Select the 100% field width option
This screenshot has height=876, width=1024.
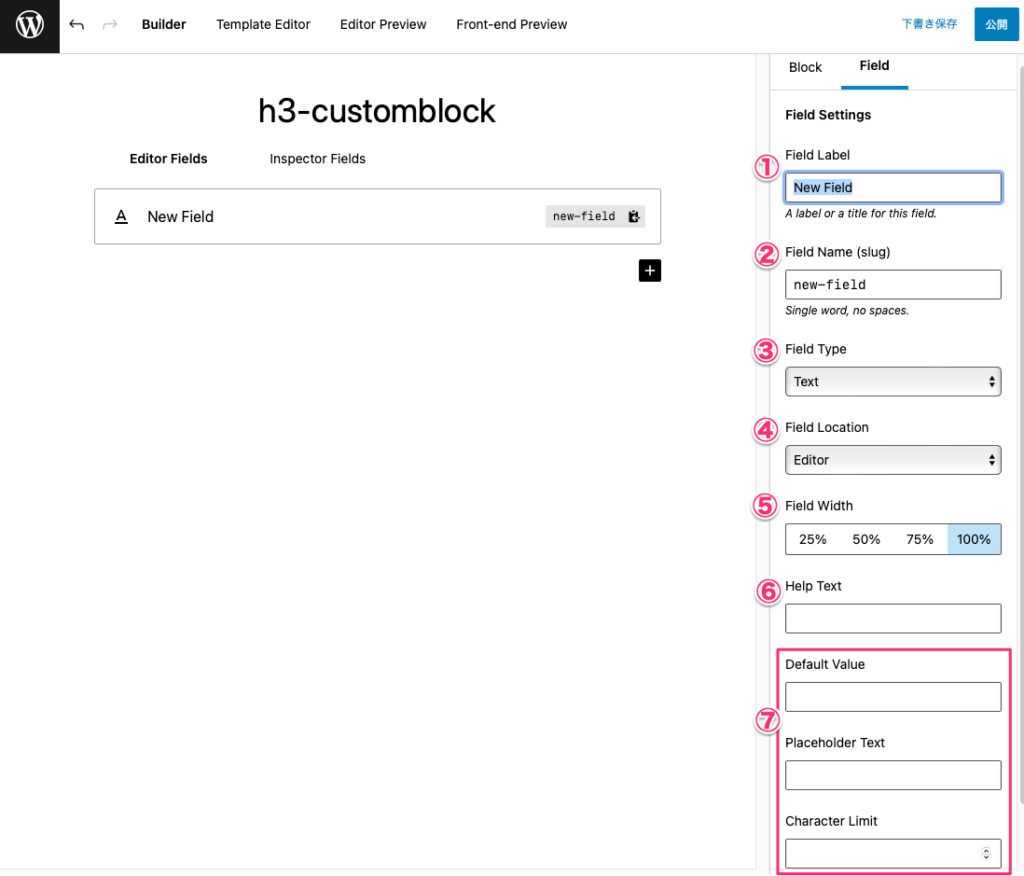(973, 539)
